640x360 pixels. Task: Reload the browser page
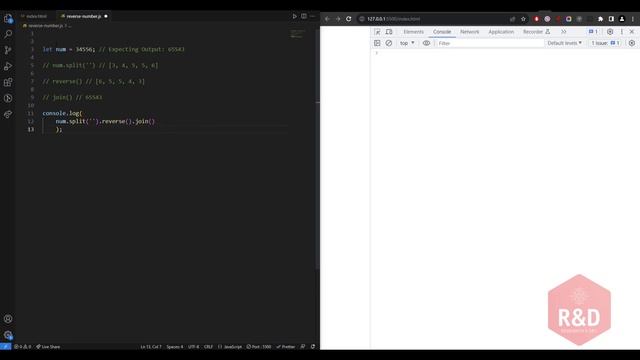[349, 19]
